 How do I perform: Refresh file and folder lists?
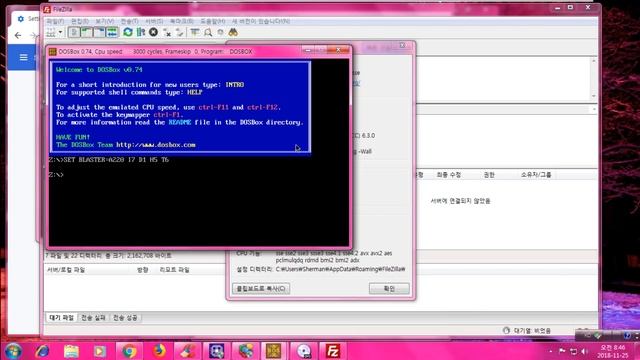tap(128, 32)
